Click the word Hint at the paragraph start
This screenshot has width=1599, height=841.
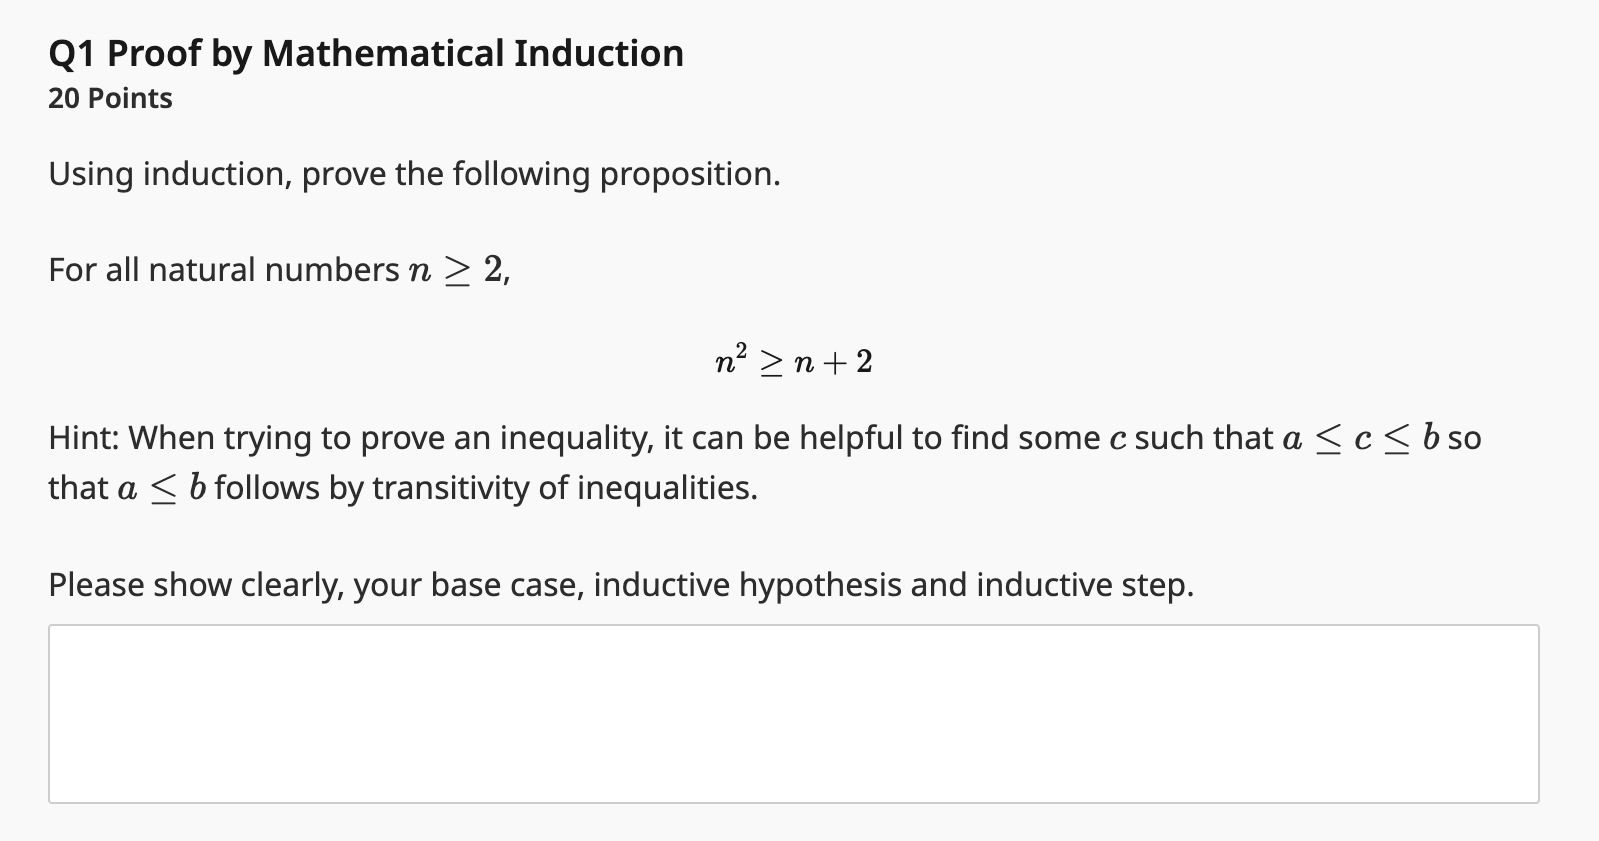pyautogui.click(x=82, y=437)
